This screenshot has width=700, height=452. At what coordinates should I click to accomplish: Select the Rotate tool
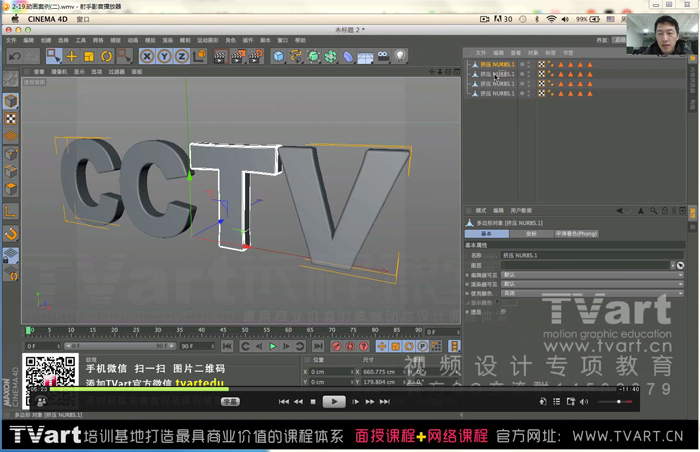[106, 56]
